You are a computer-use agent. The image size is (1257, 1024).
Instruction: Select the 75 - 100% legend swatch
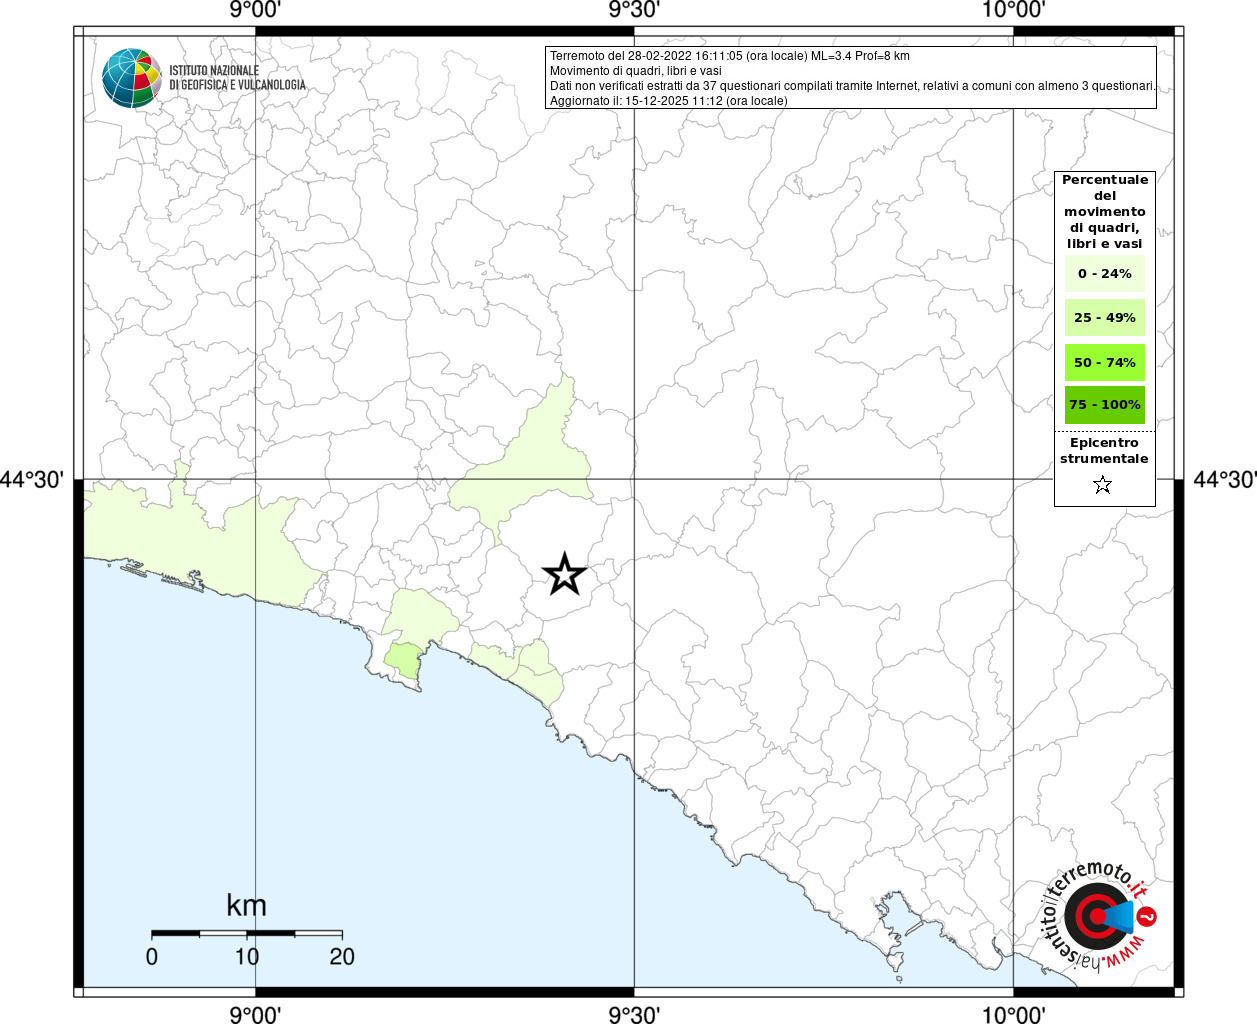pos(1105,405)
